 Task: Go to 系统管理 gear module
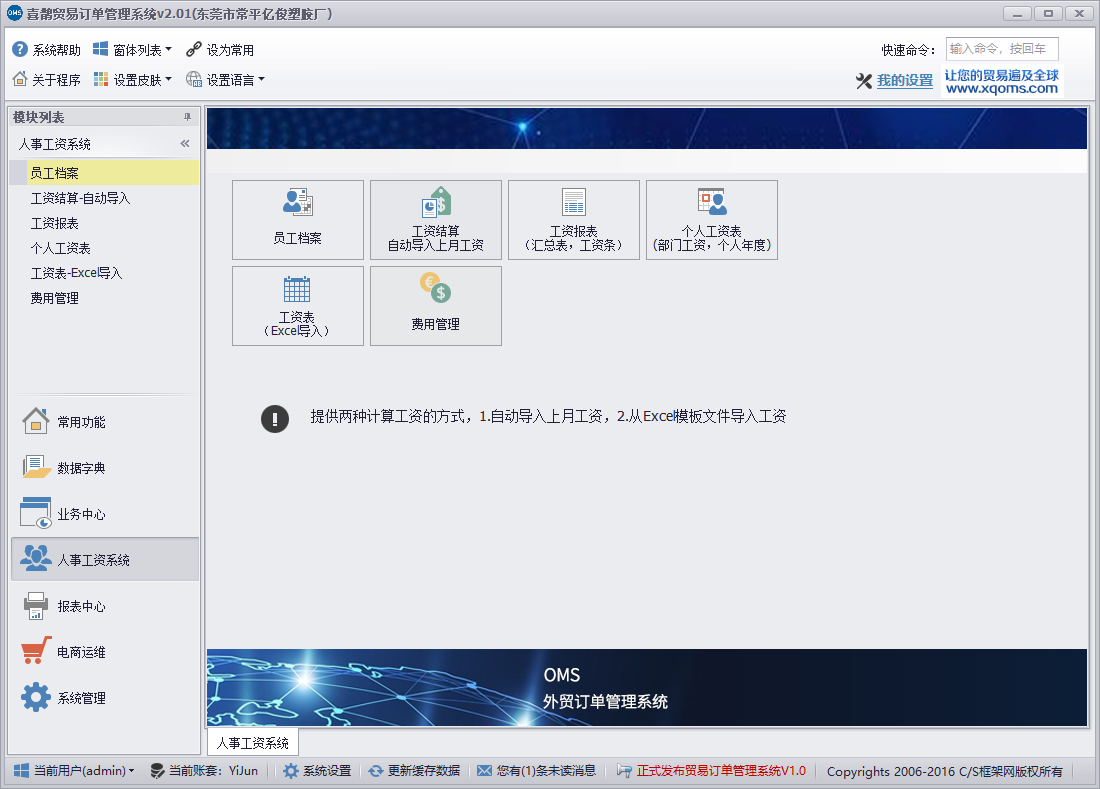[105, 698]
